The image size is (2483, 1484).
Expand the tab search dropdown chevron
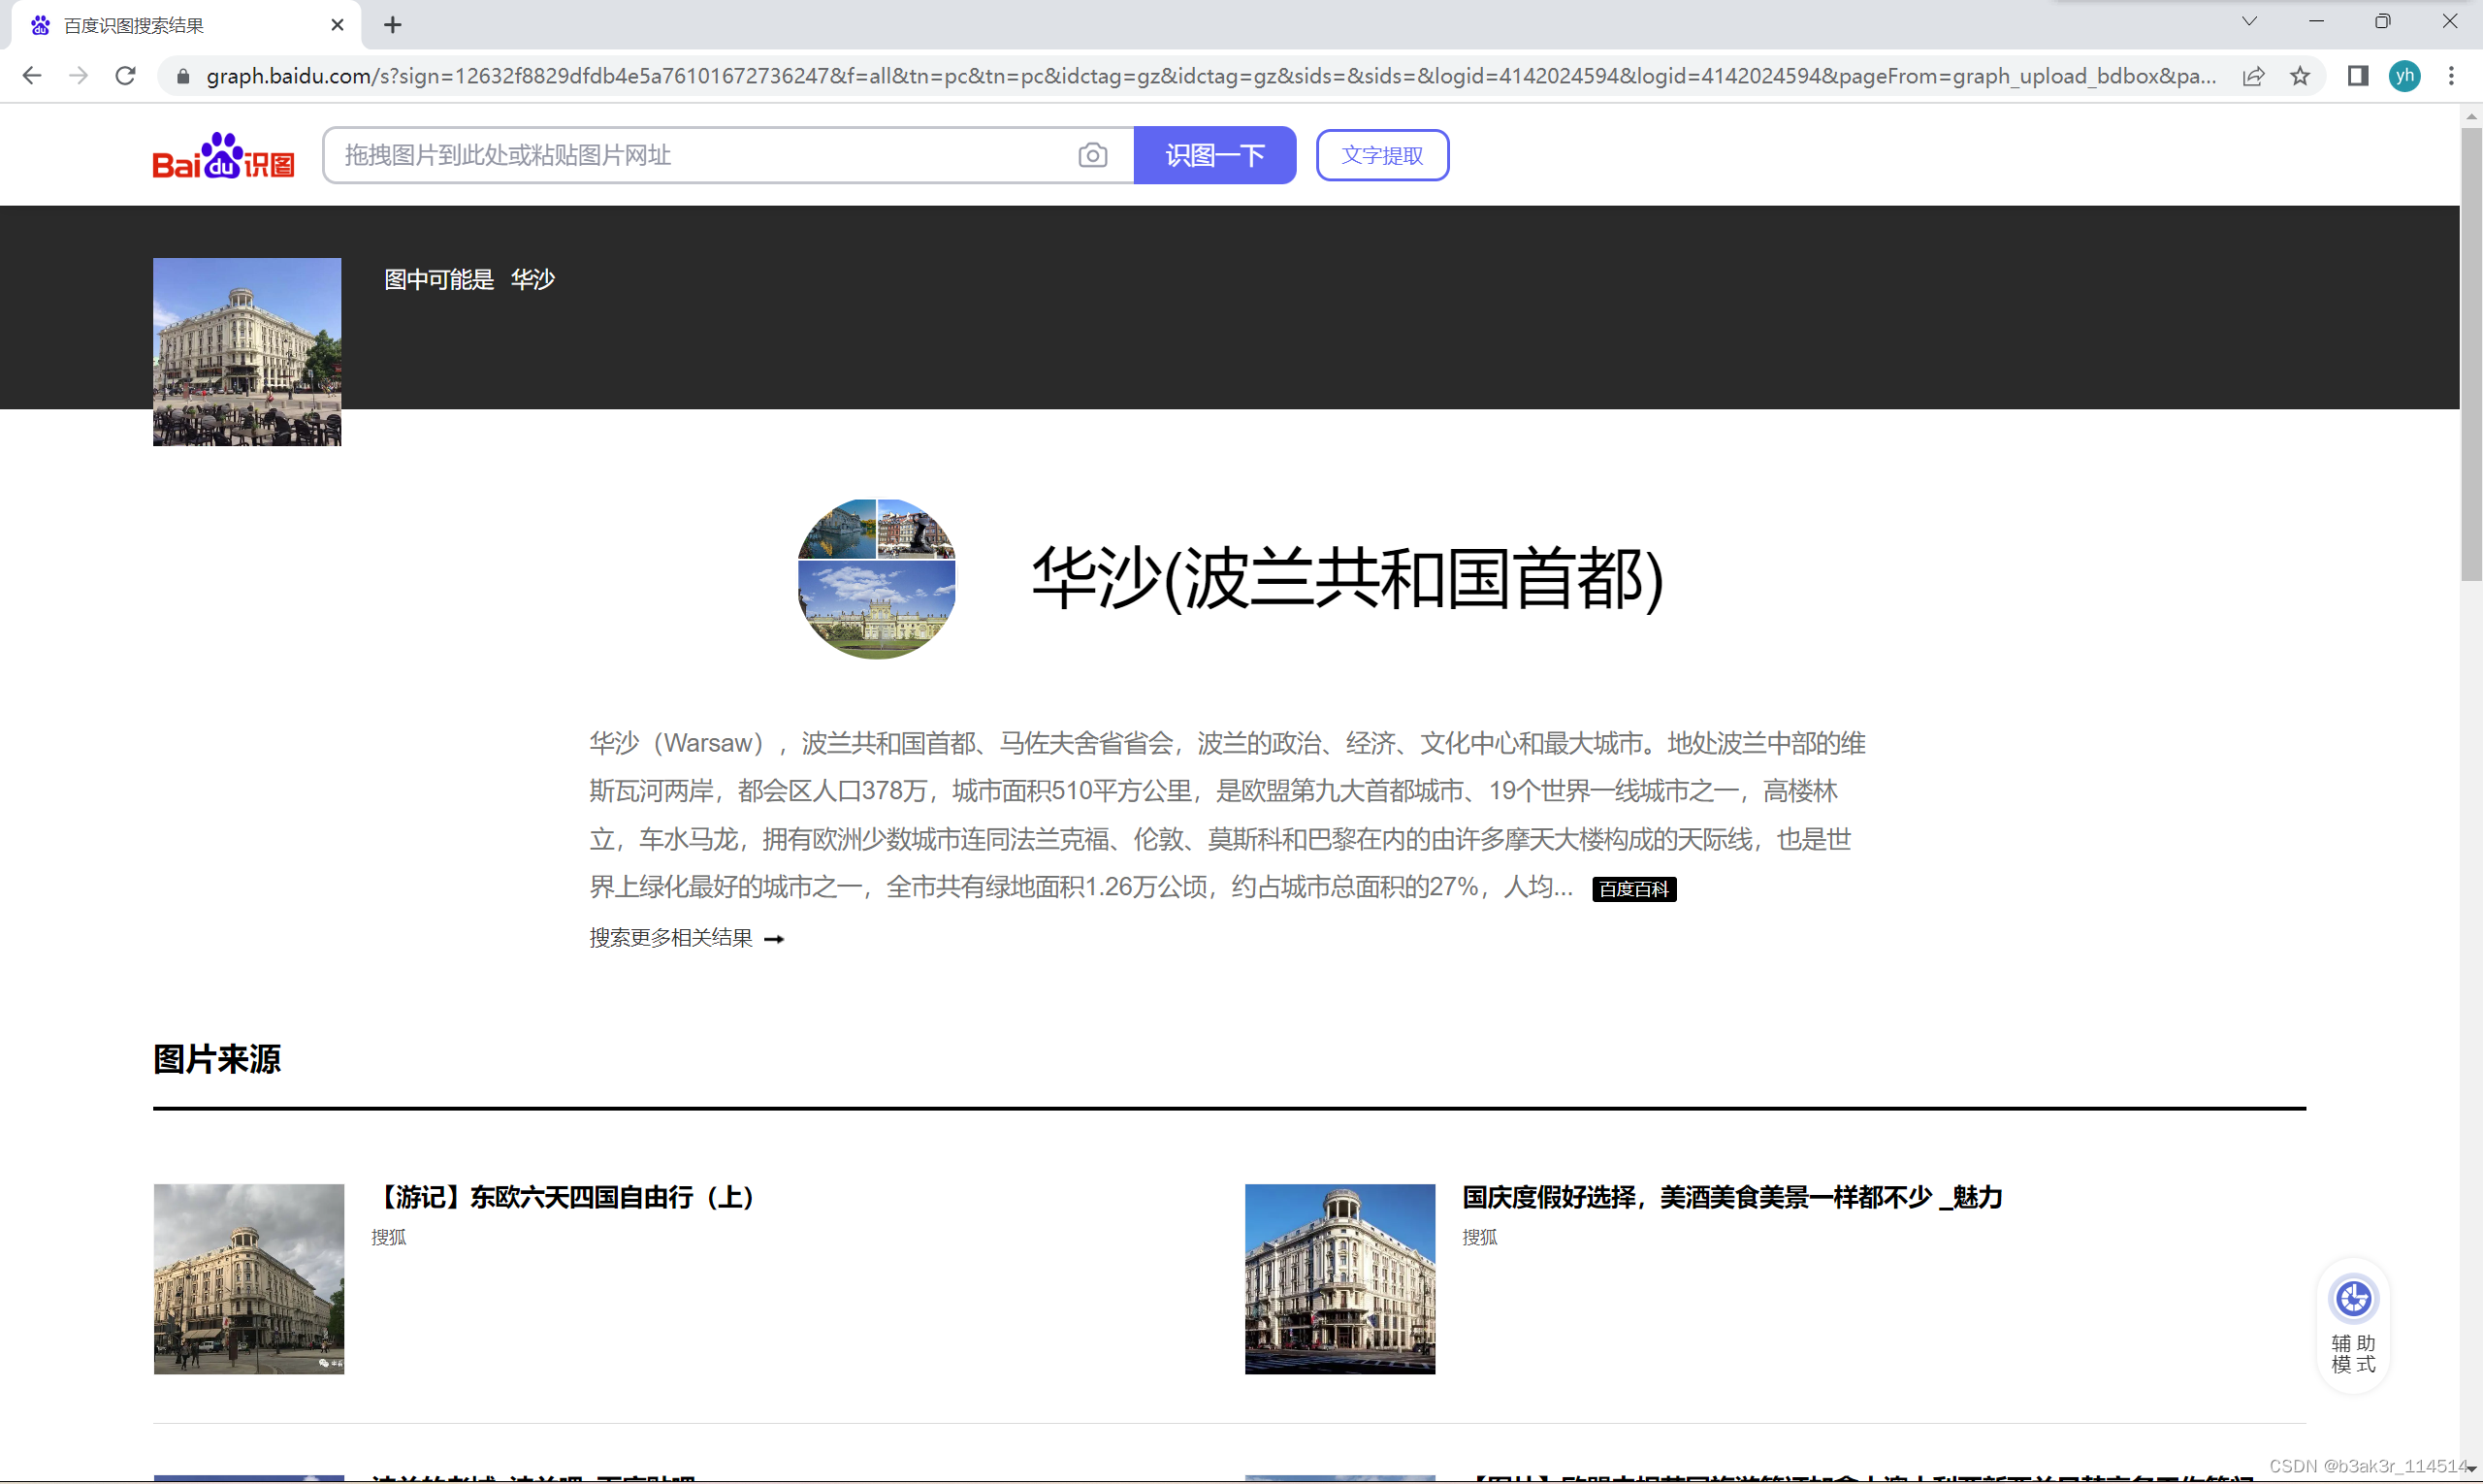pyautogui.click(x=2249, y=22)
